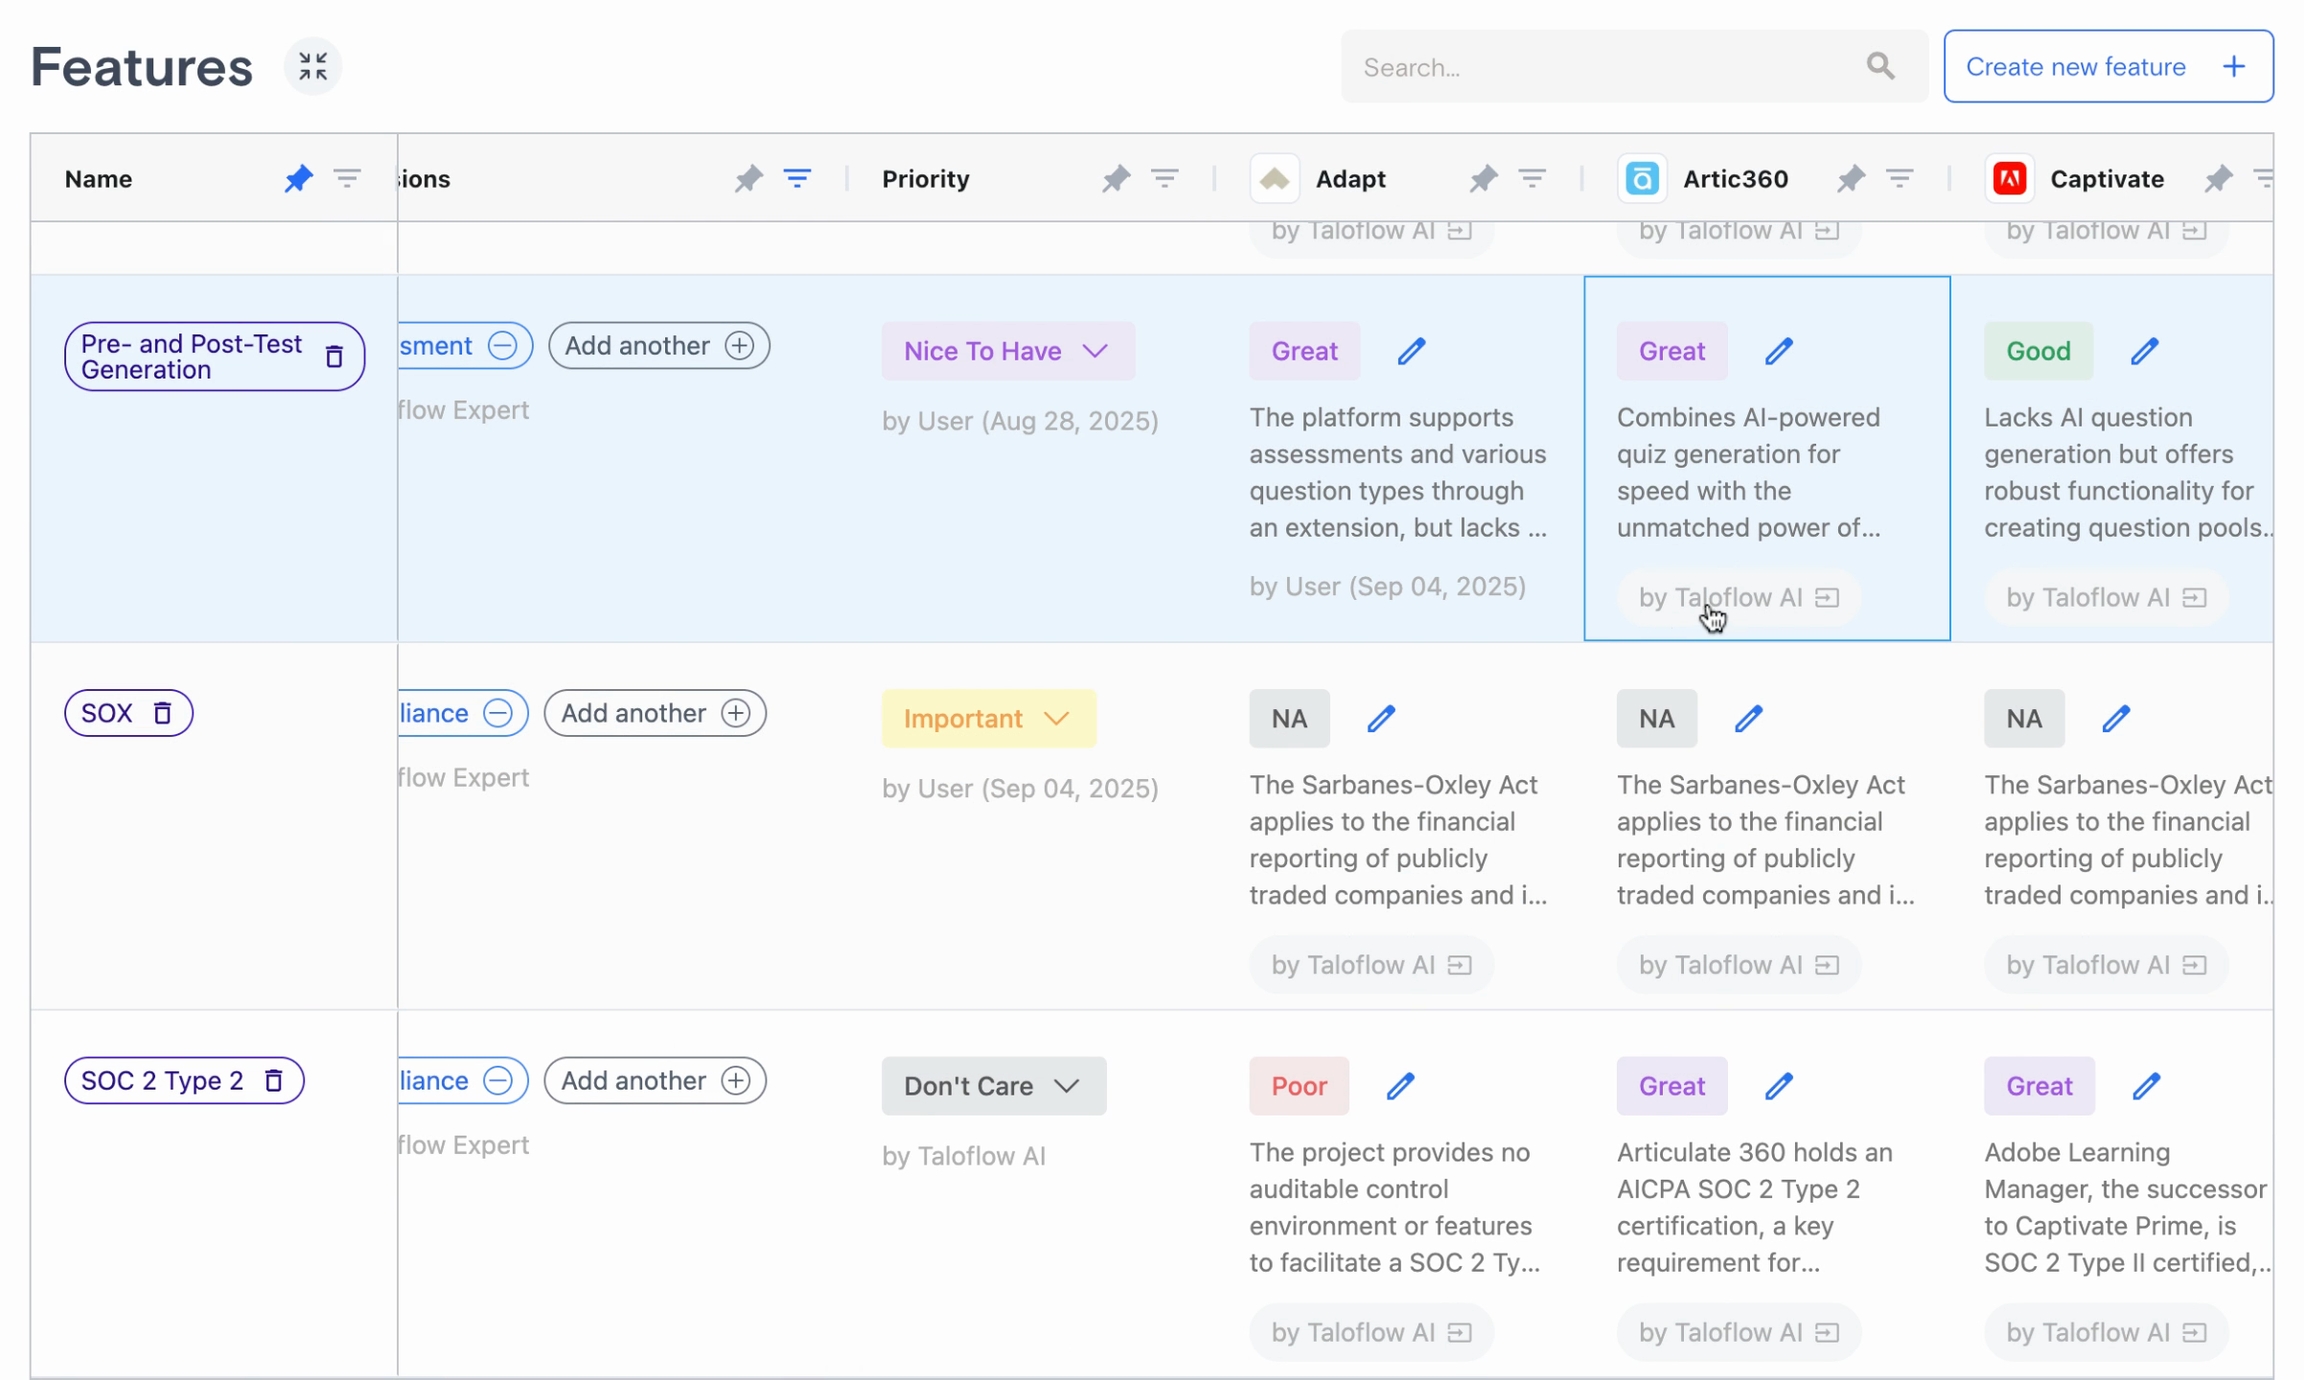The height and width of the screenshot is (1380, 2304).
Task: Click the search magnifier icon
Action: 1880,67
